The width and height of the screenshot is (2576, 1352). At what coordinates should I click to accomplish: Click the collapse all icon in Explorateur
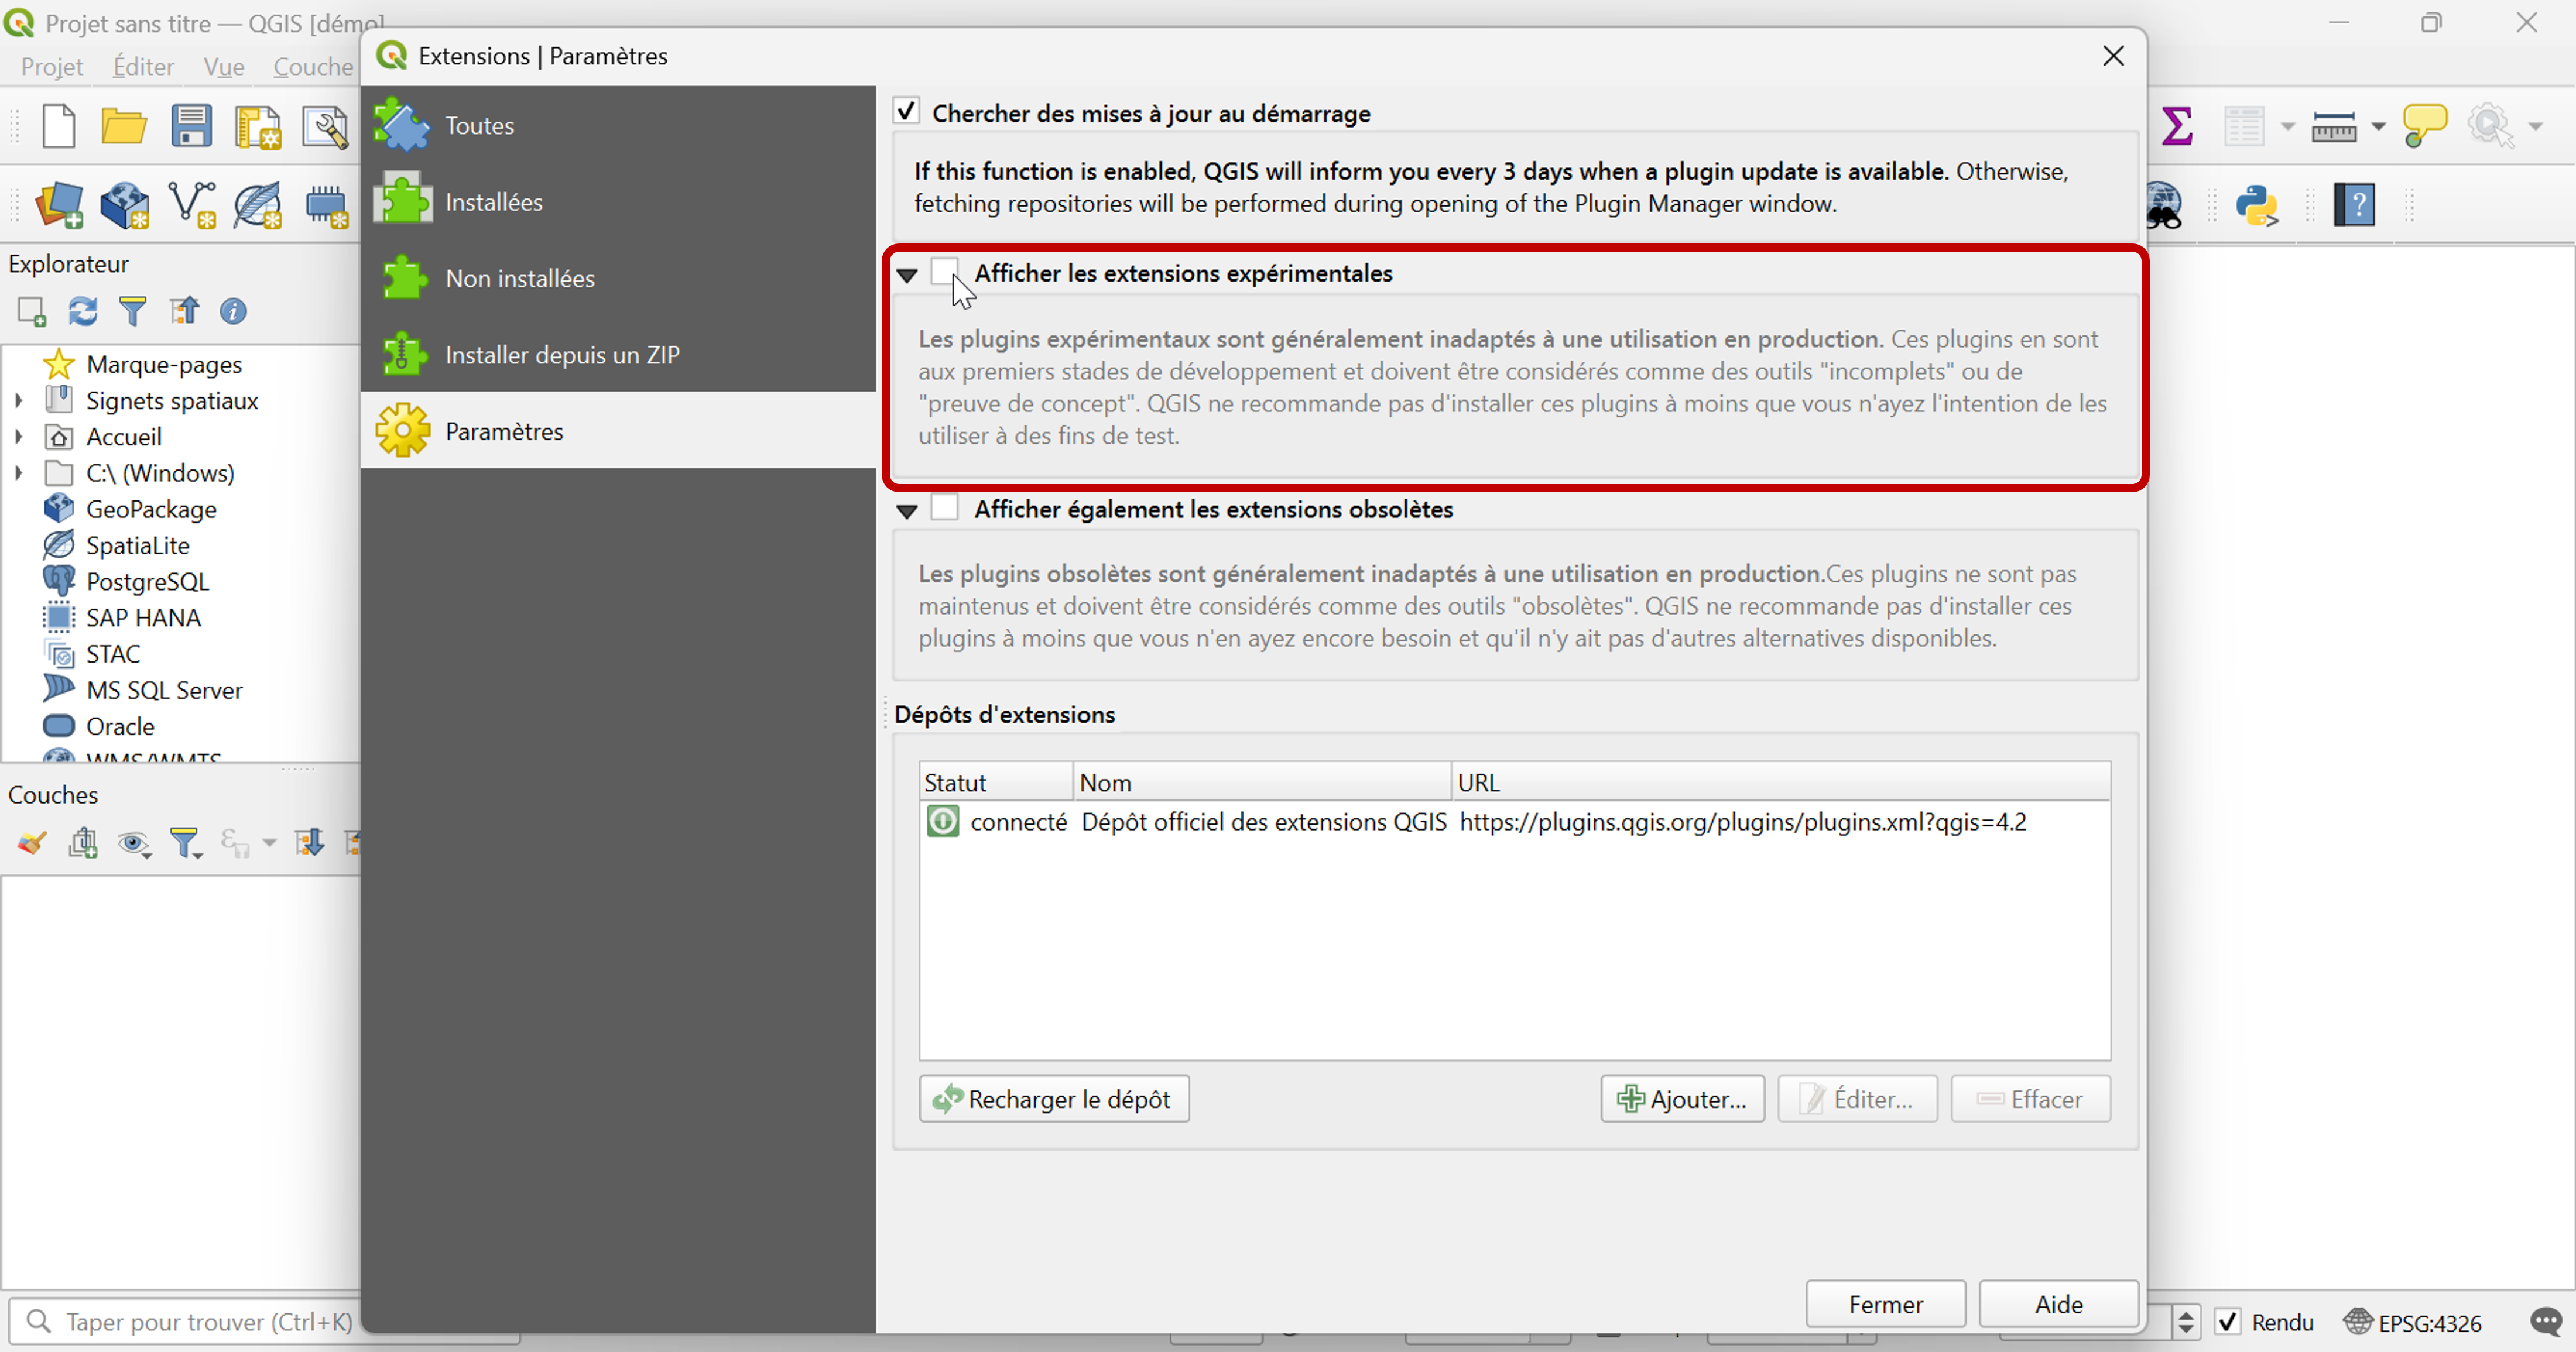184,312
